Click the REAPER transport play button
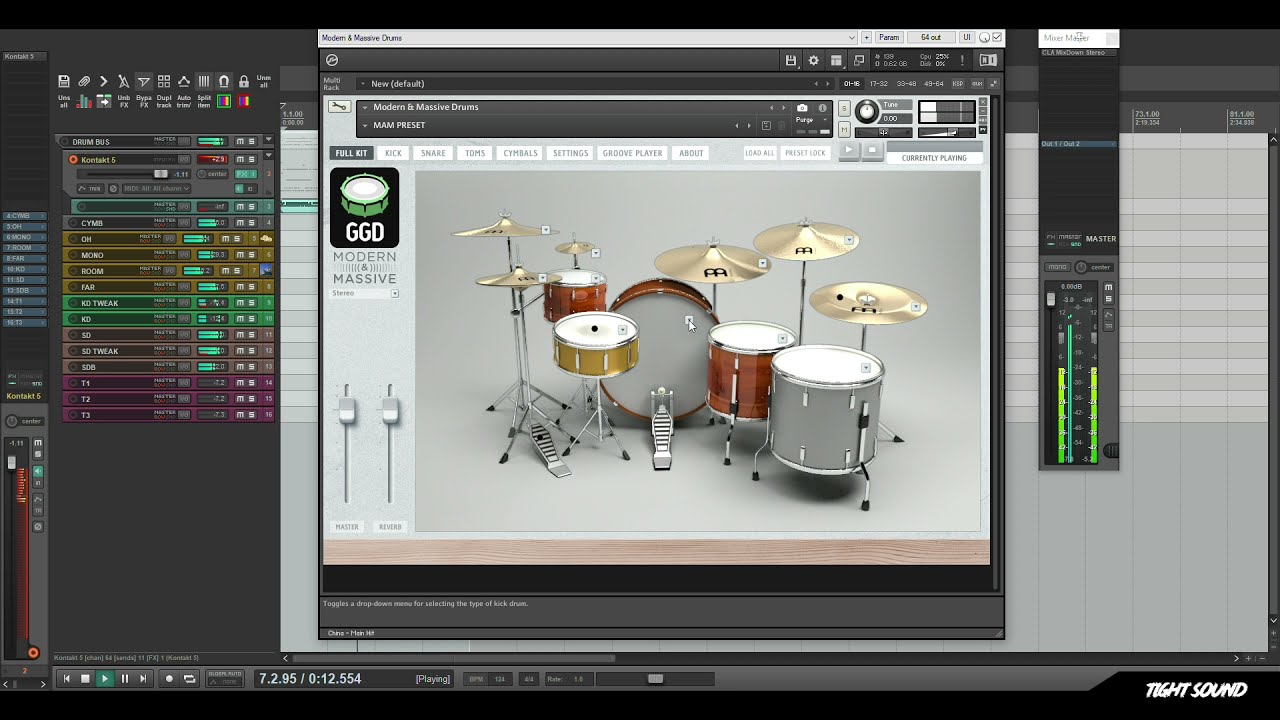This screenshot has height=720, width=1280. click(x=104, y=678)
